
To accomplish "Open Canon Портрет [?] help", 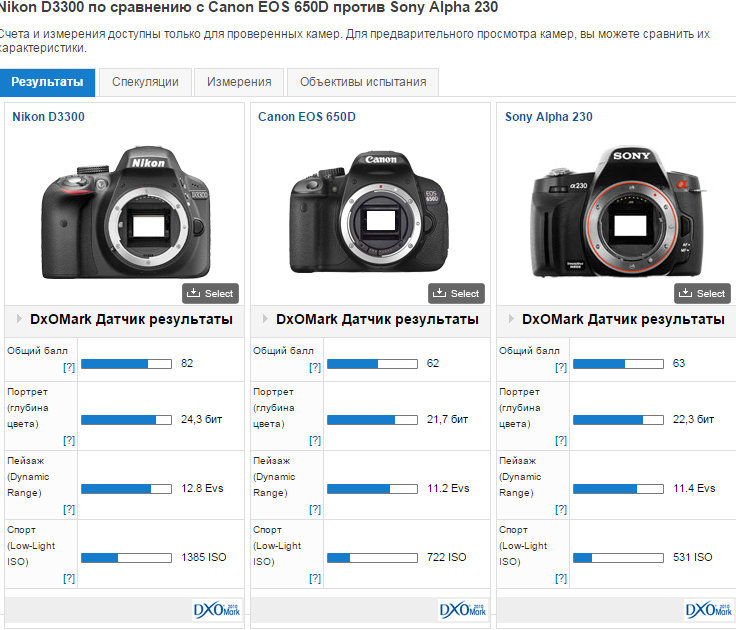I will [315, 440].
